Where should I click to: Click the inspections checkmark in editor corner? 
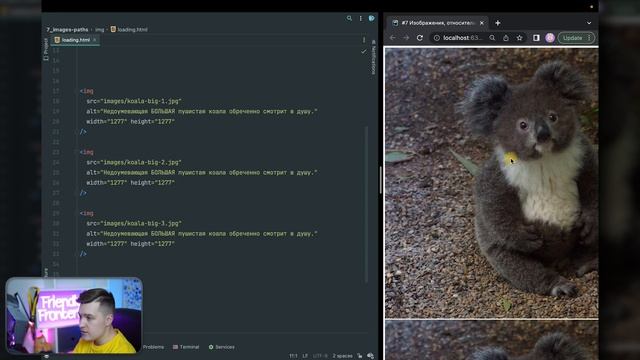pos(363,52)
